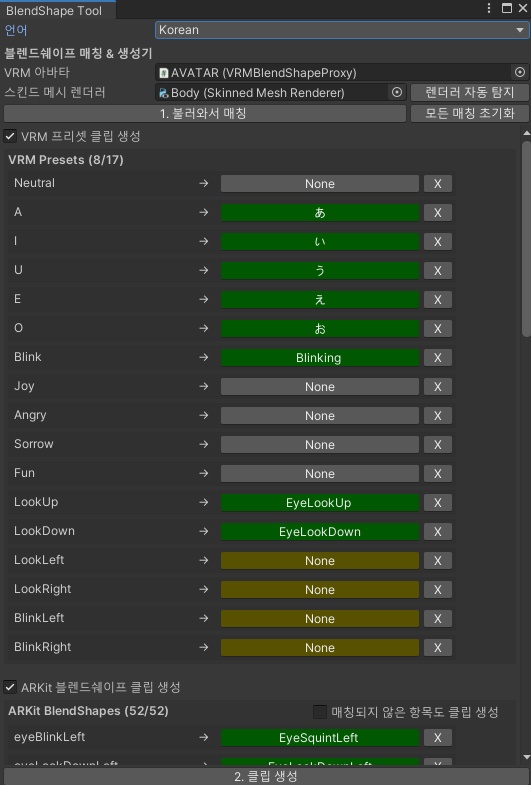
Task: Open object picker for Skinned Mesh Renderer
Action: tap(397, 92)
